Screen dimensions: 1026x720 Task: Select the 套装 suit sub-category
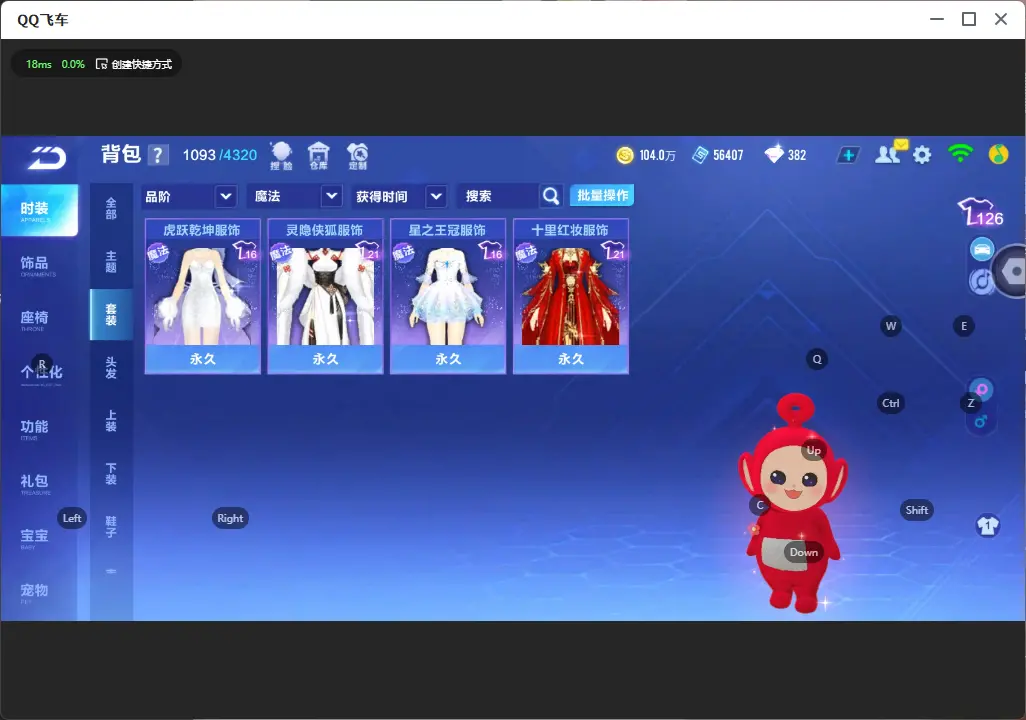point(111,315)
